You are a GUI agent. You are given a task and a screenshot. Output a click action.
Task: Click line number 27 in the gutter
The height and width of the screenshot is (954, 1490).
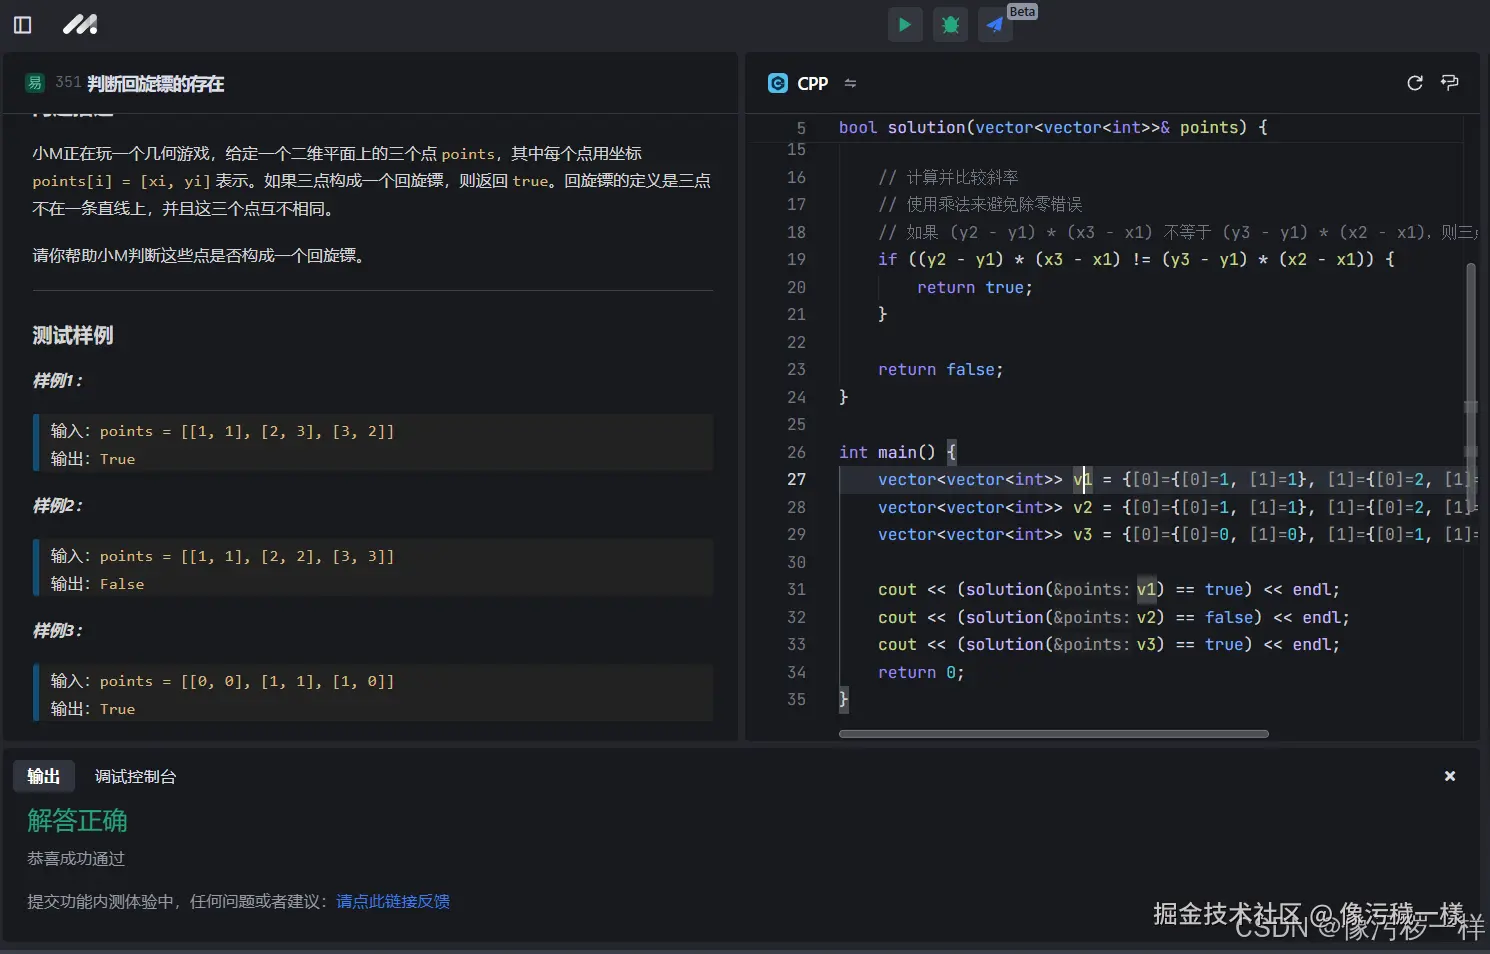(x=796, y=479)
